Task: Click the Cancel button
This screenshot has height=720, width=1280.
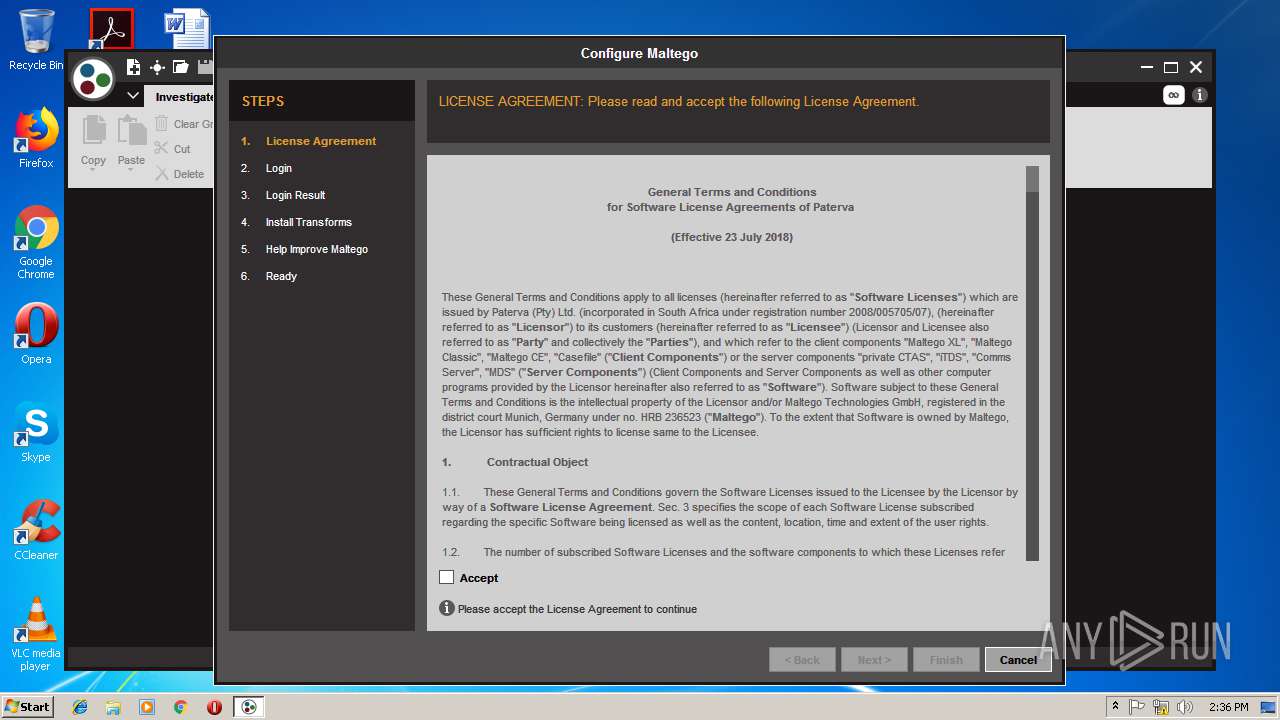Action: pos(1018,660)
